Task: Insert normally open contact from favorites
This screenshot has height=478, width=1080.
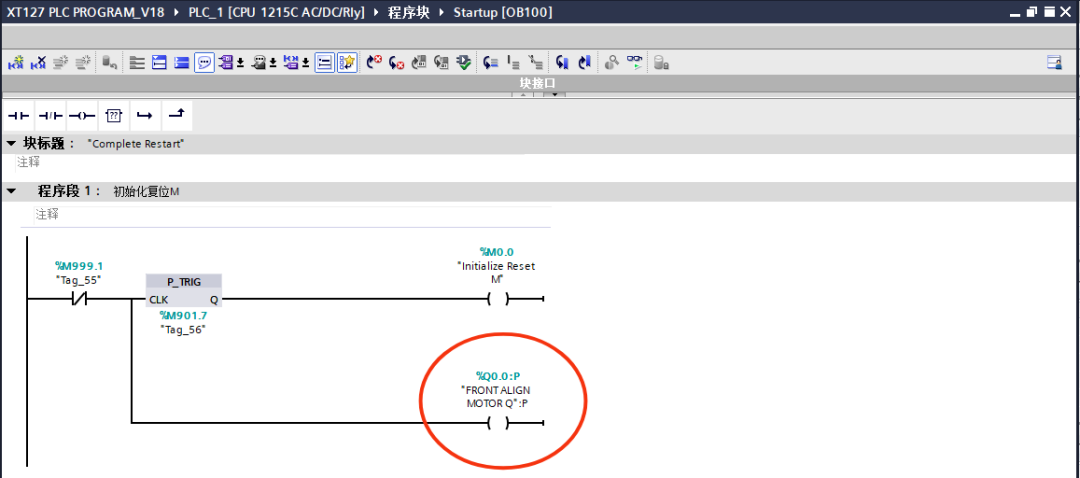Action: (19, 116)
